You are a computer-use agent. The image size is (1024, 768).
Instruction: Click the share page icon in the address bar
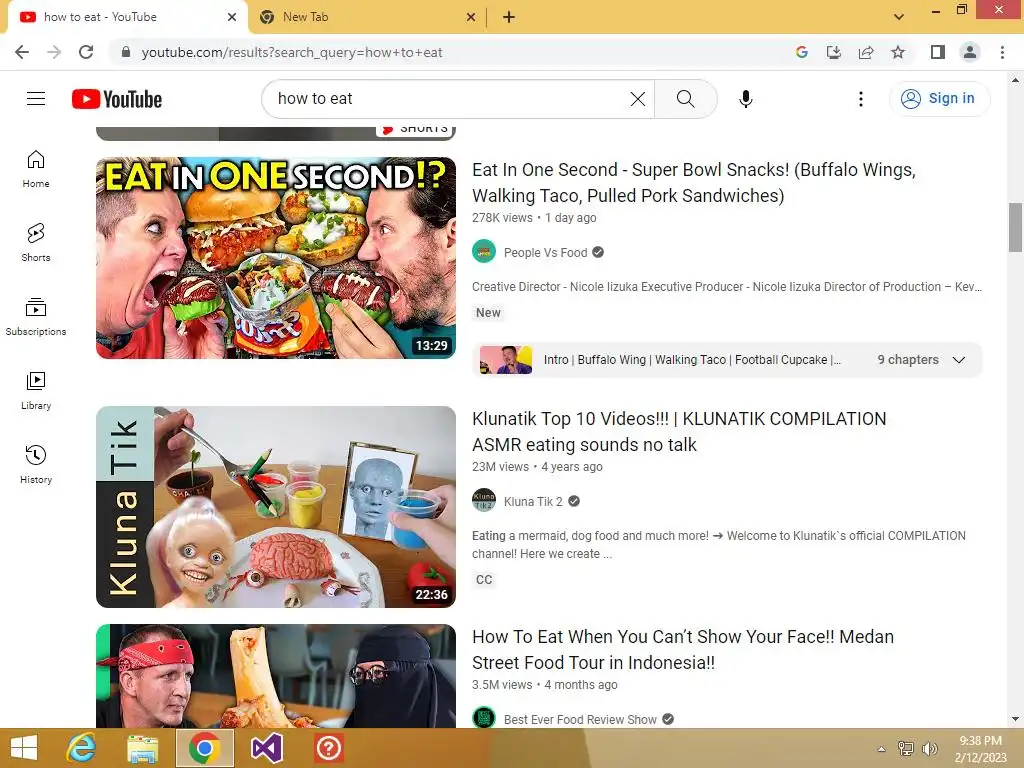[x=866, y=52]
